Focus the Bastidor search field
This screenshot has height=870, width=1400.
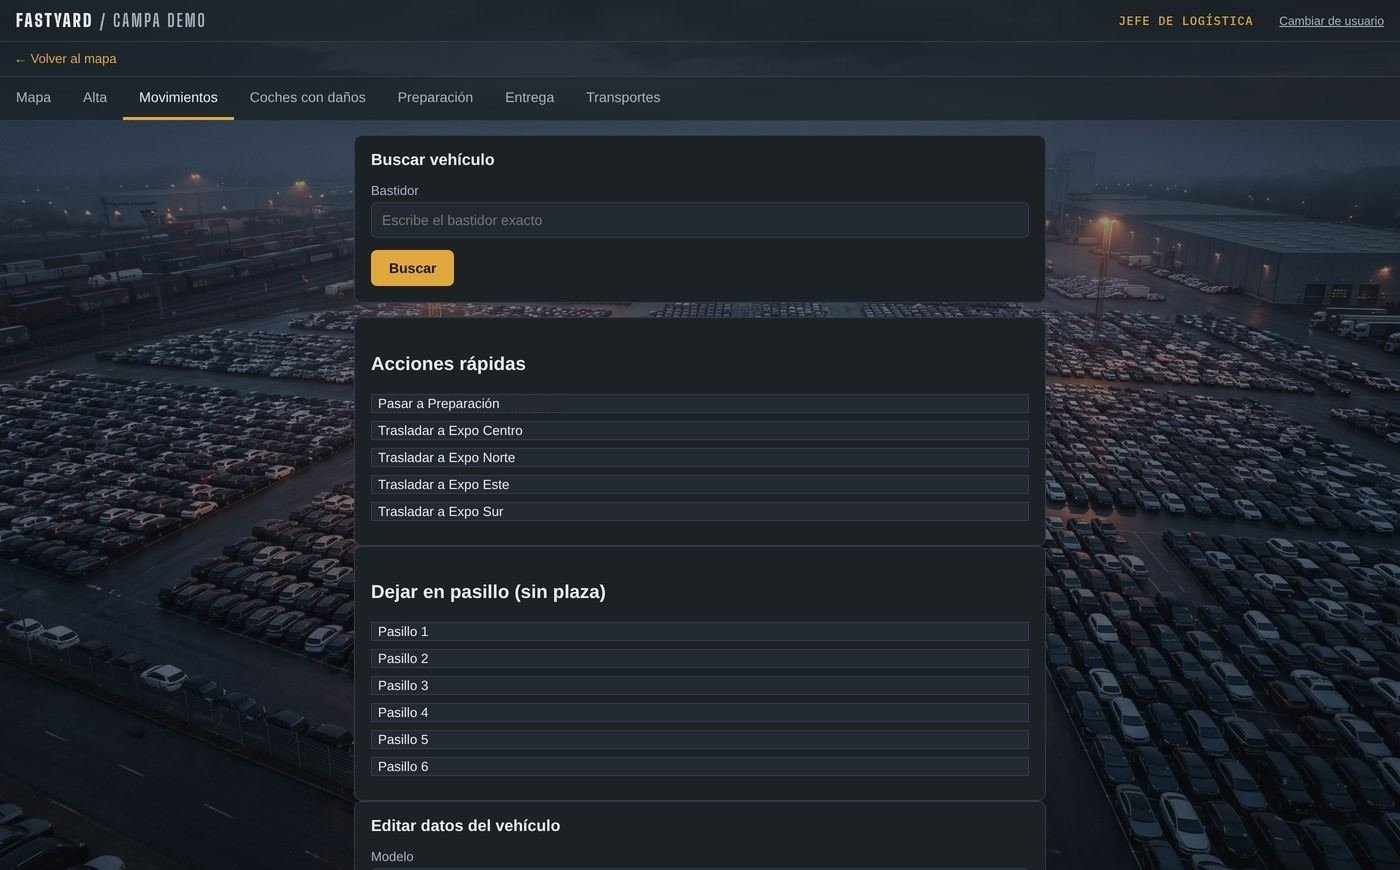pyautogui.click(x=700, y=220)
